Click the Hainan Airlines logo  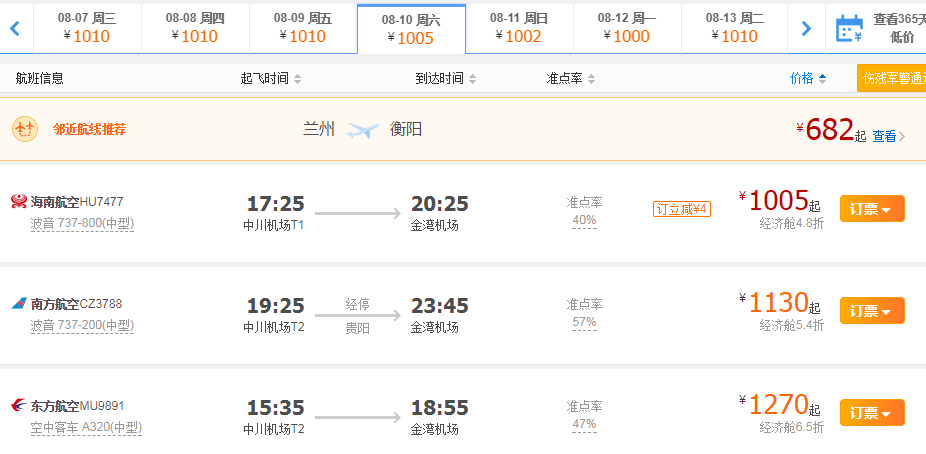pyautogui.click(x=19, y=202)
